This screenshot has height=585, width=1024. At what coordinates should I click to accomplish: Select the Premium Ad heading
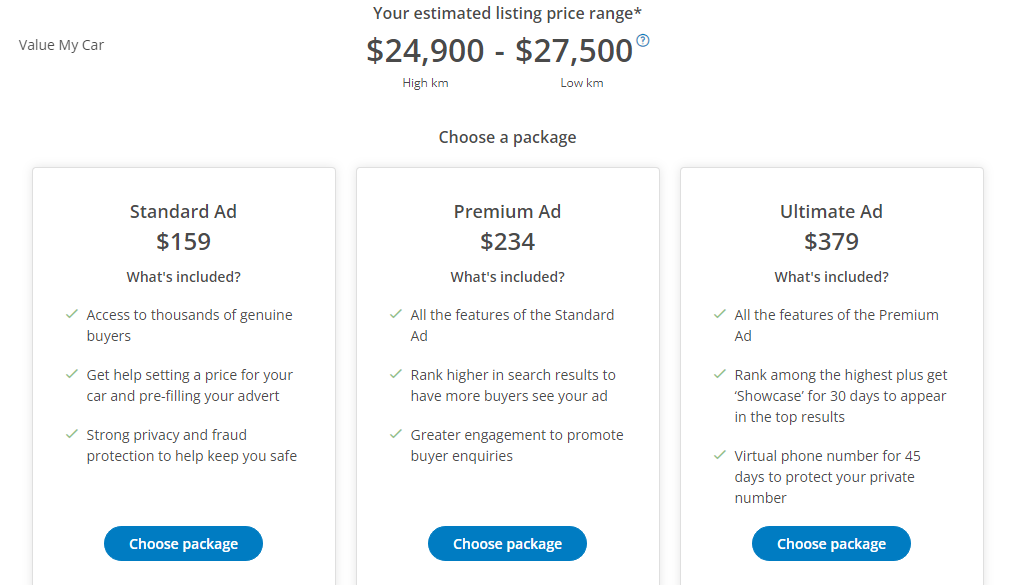pos(507,211)
